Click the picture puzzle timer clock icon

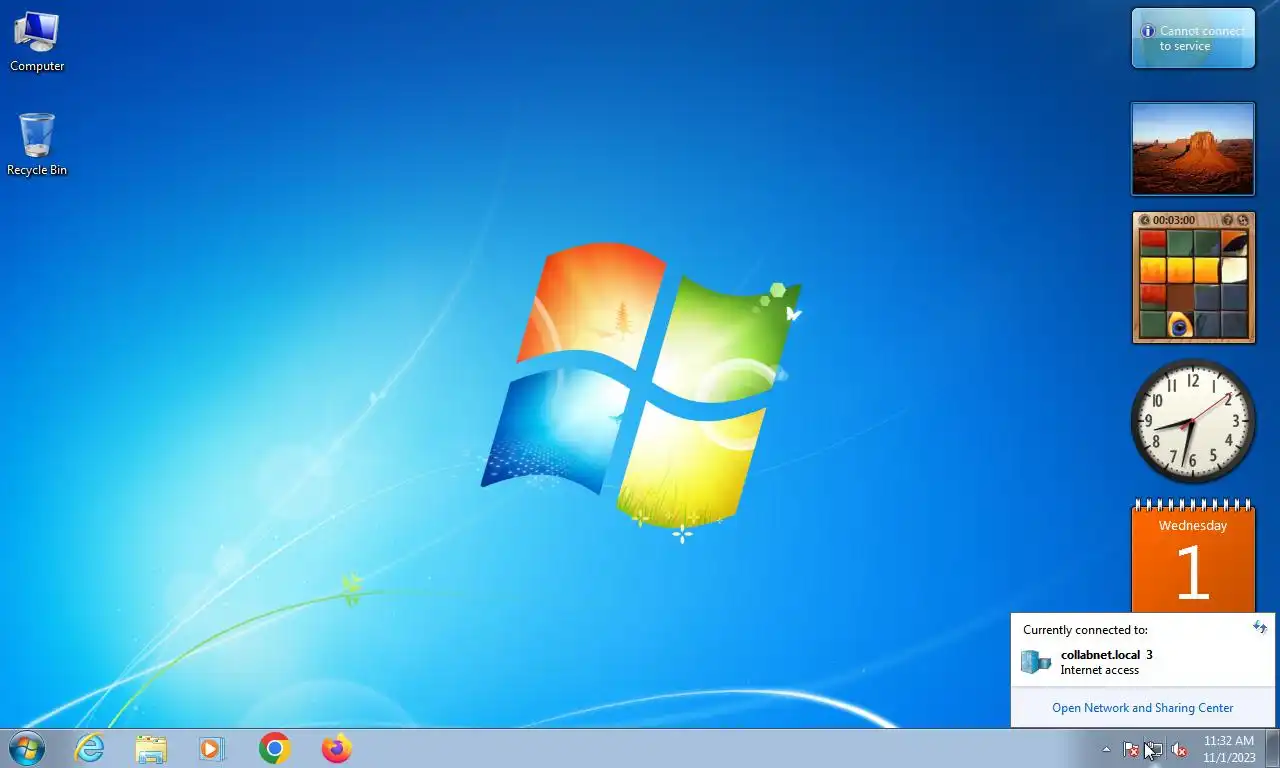(x=1145, y=220)
